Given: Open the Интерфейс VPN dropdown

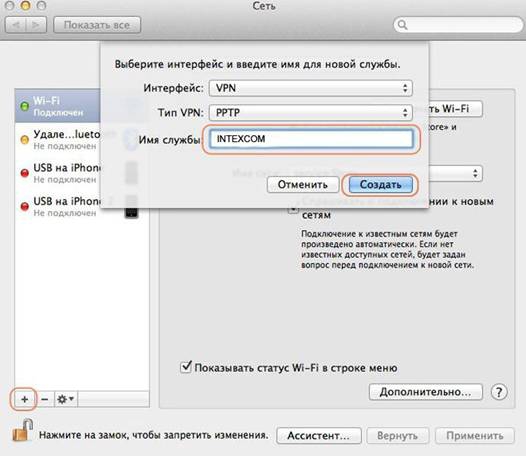Looking at the screenshot, I should (x=311, y=88).
